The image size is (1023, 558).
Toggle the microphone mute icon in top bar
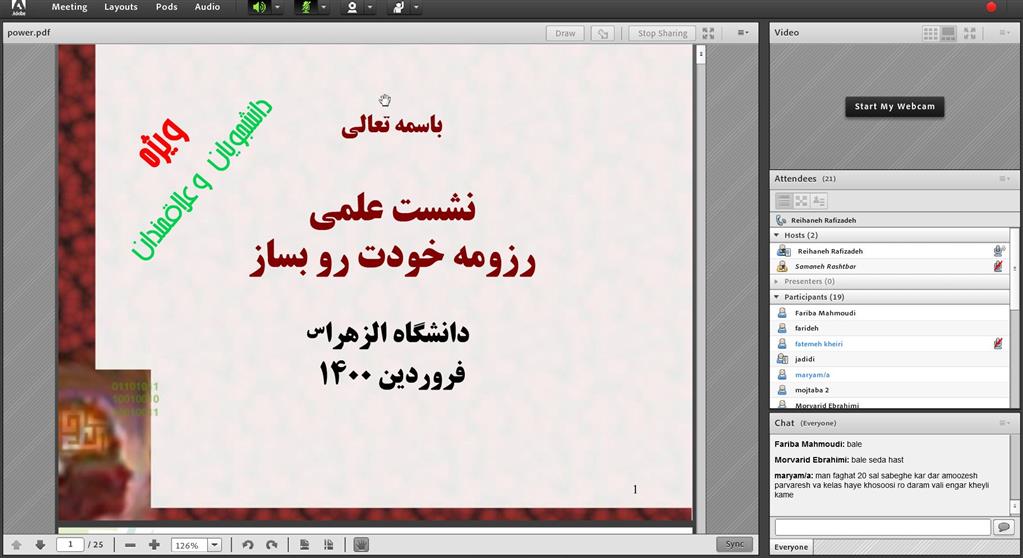tap(305, 7)
